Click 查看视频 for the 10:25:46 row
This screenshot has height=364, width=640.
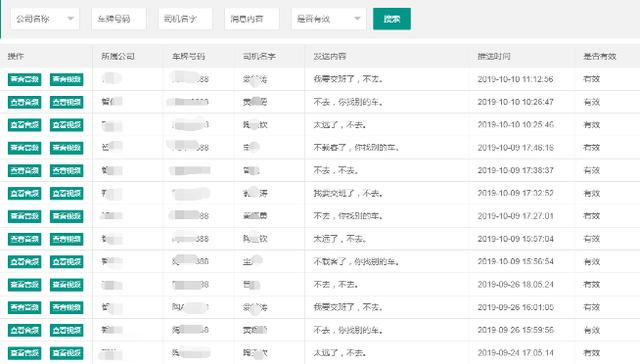point(67,125)
